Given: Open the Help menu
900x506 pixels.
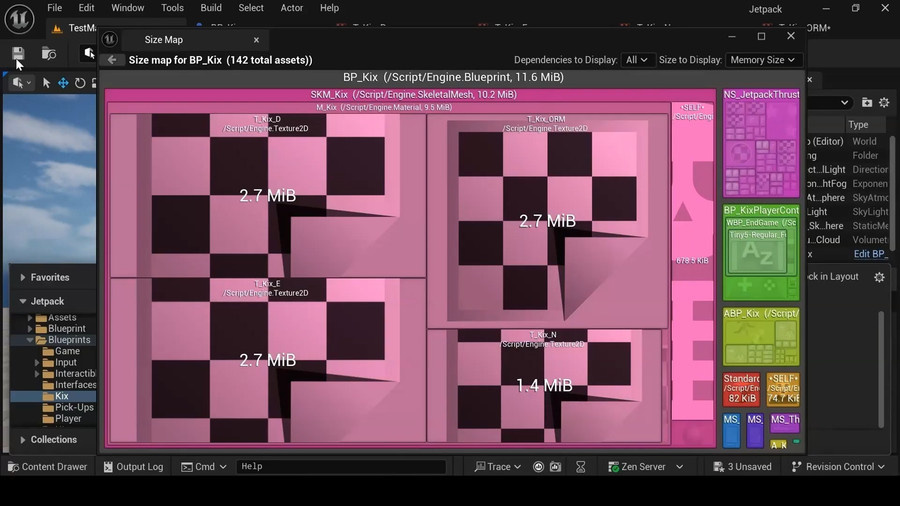Looking at the screenshot, I should pyautogui.click(x=329, y=8).
